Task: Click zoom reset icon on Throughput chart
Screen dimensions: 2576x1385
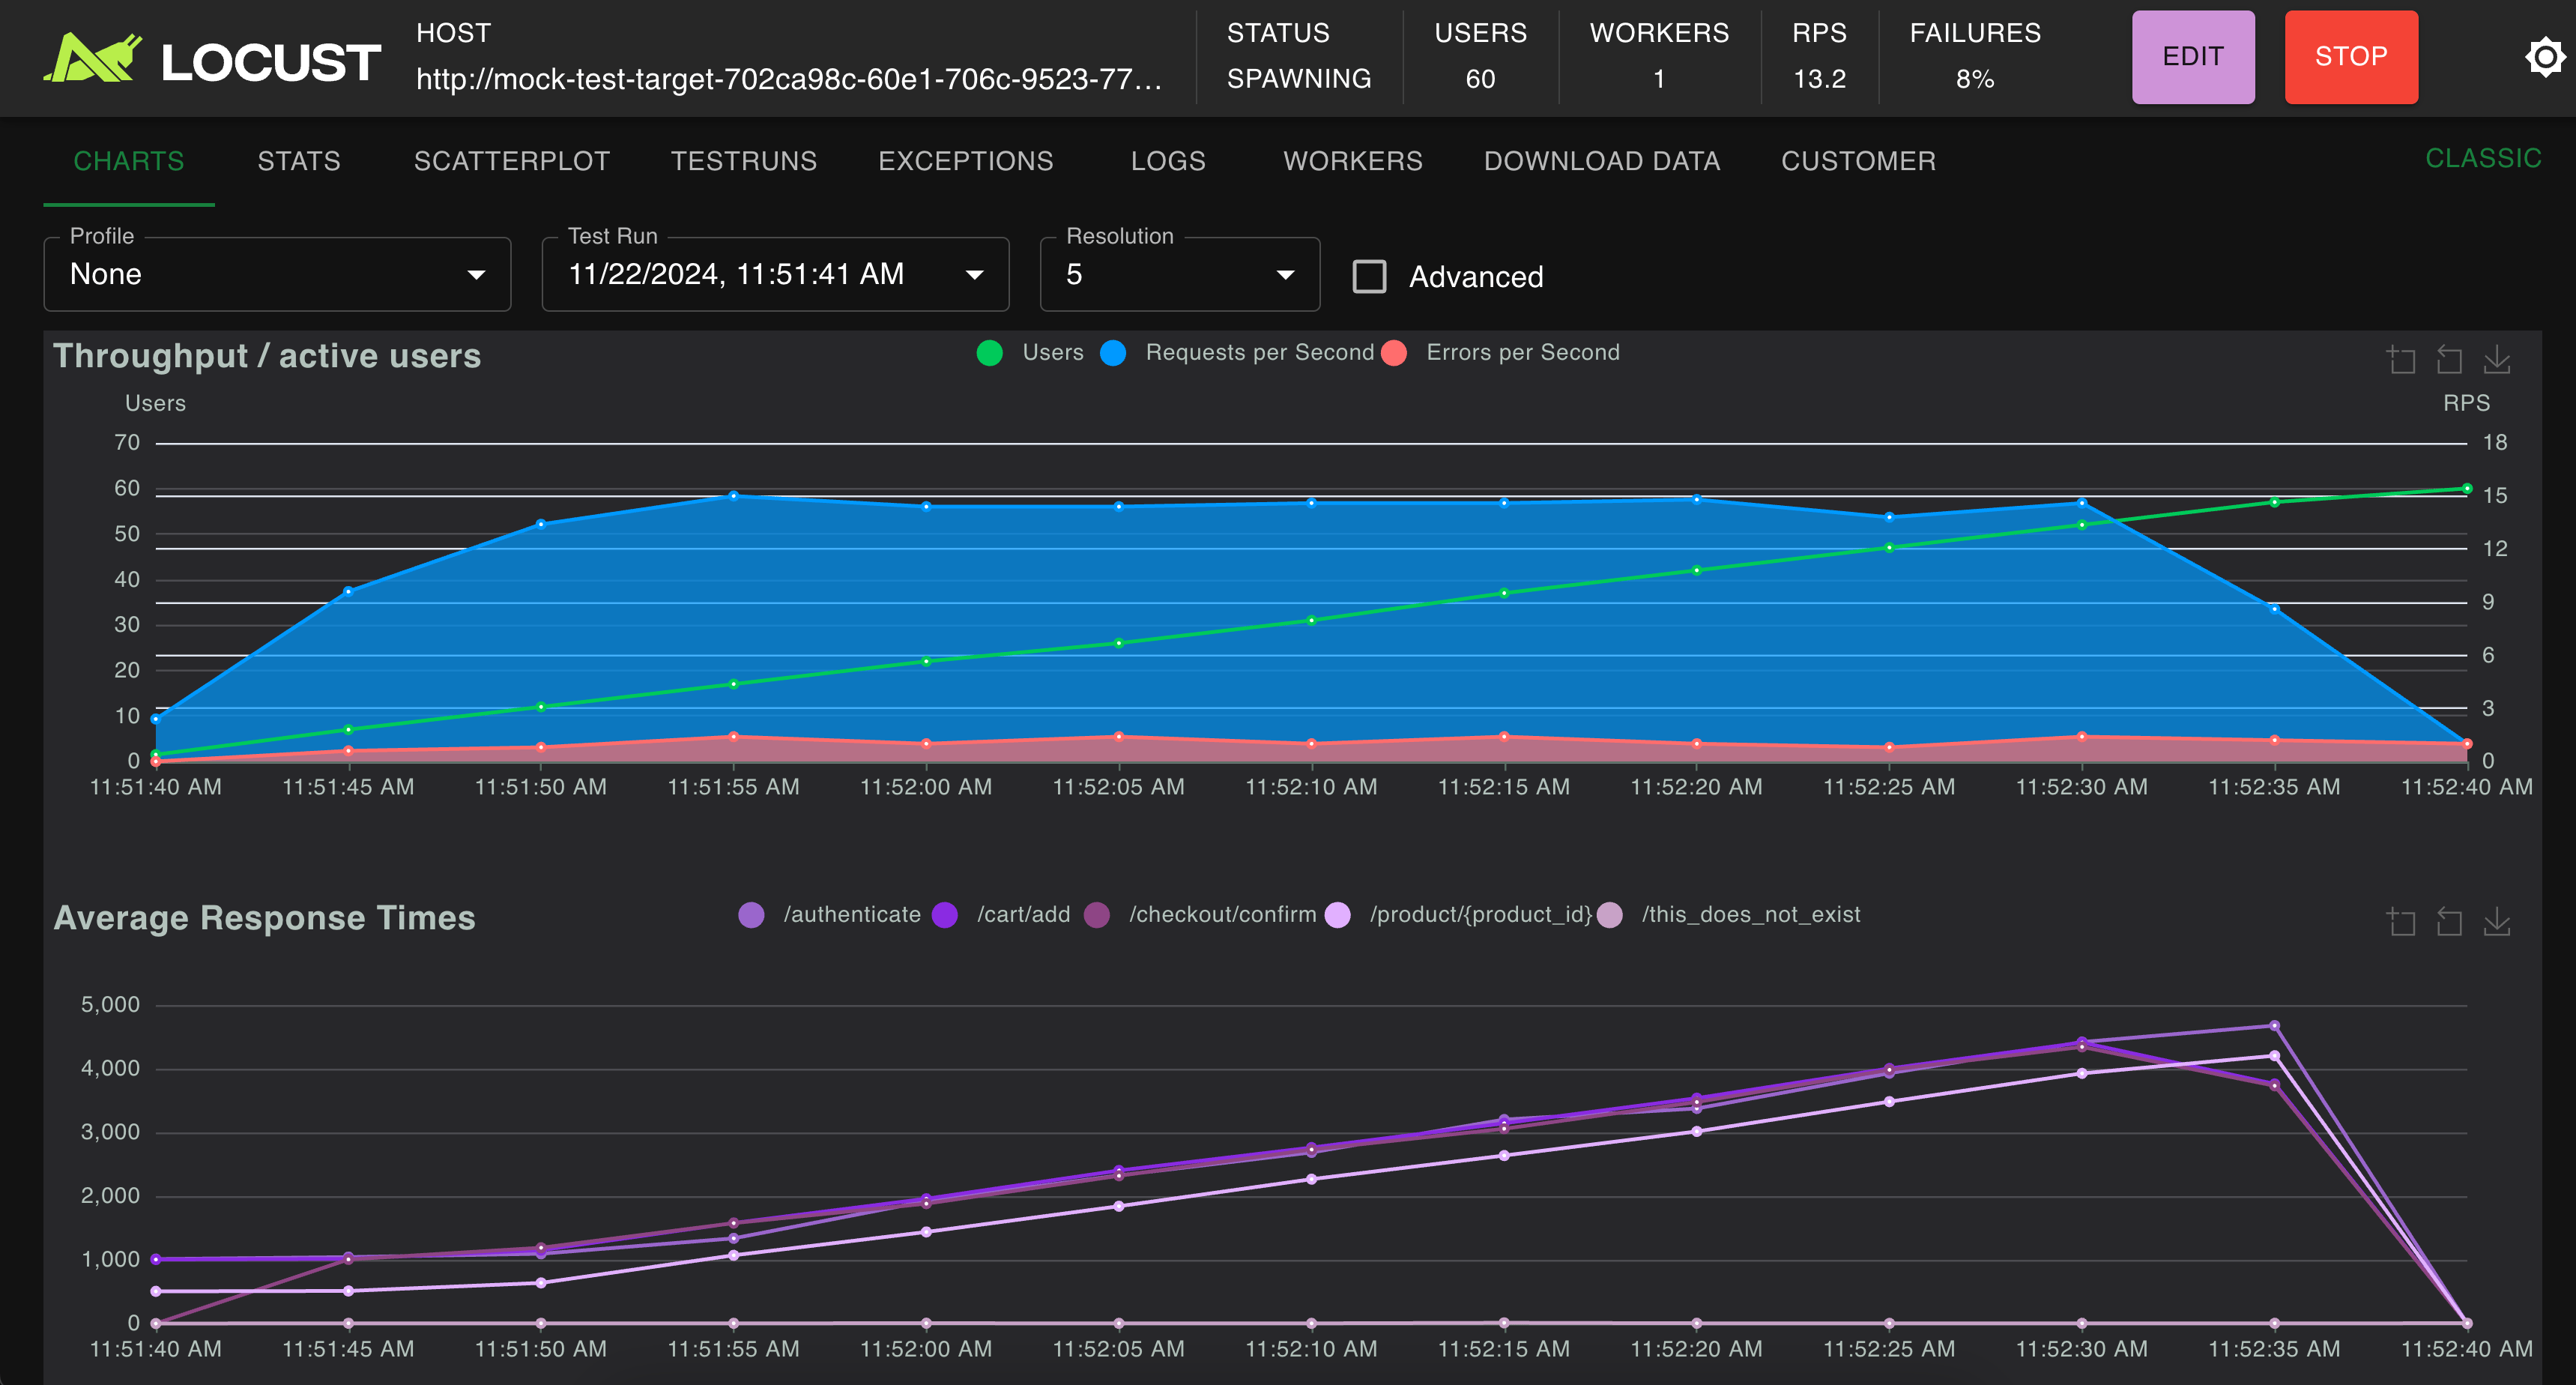Action: coord(2449,359)
